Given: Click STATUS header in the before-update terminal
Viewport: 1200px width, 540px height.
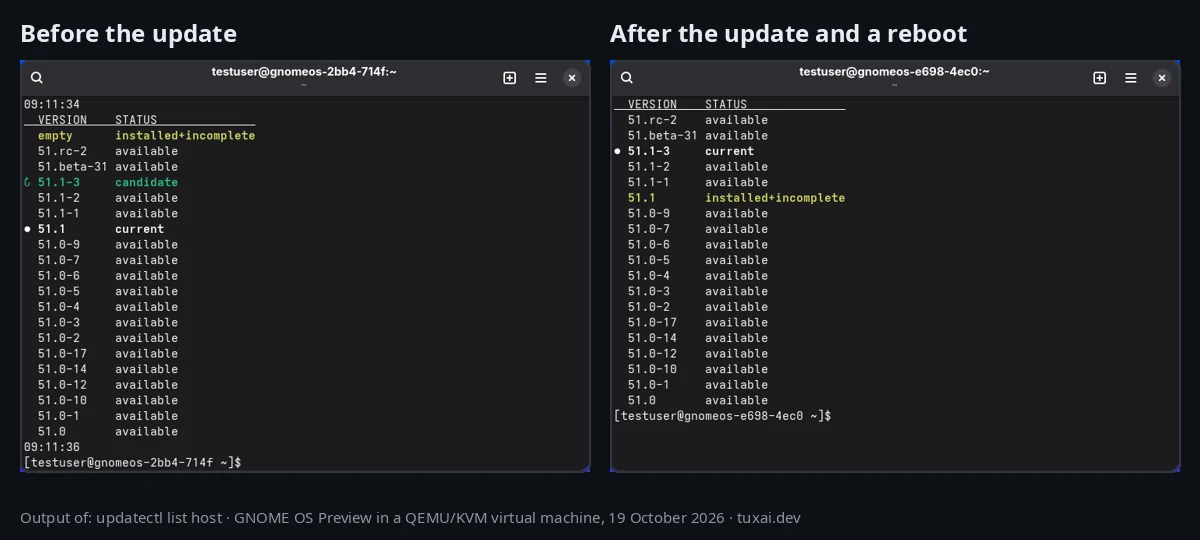Looking at the screenshot, I should pyautogui.click(x=136, y=119).
